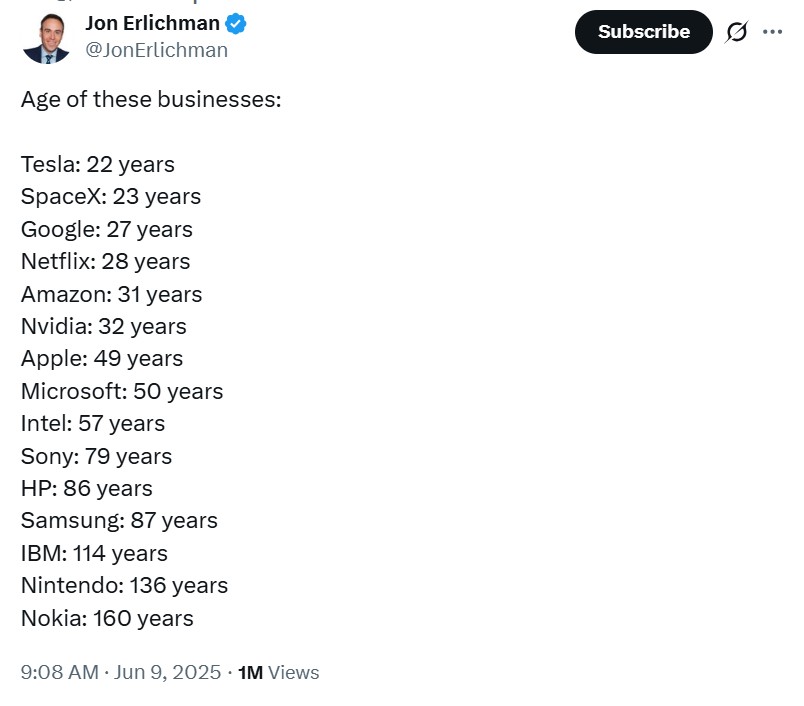Open the three-dot more options menu

point(772,32)
